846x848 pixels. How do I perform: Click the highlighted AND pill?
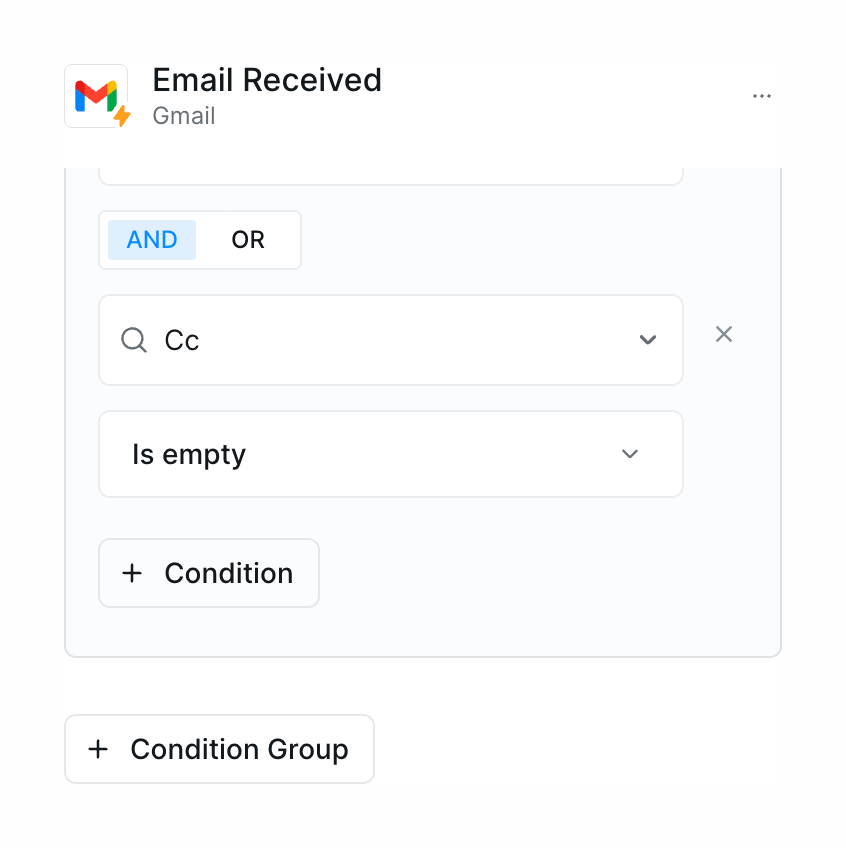tap(152, 240)
